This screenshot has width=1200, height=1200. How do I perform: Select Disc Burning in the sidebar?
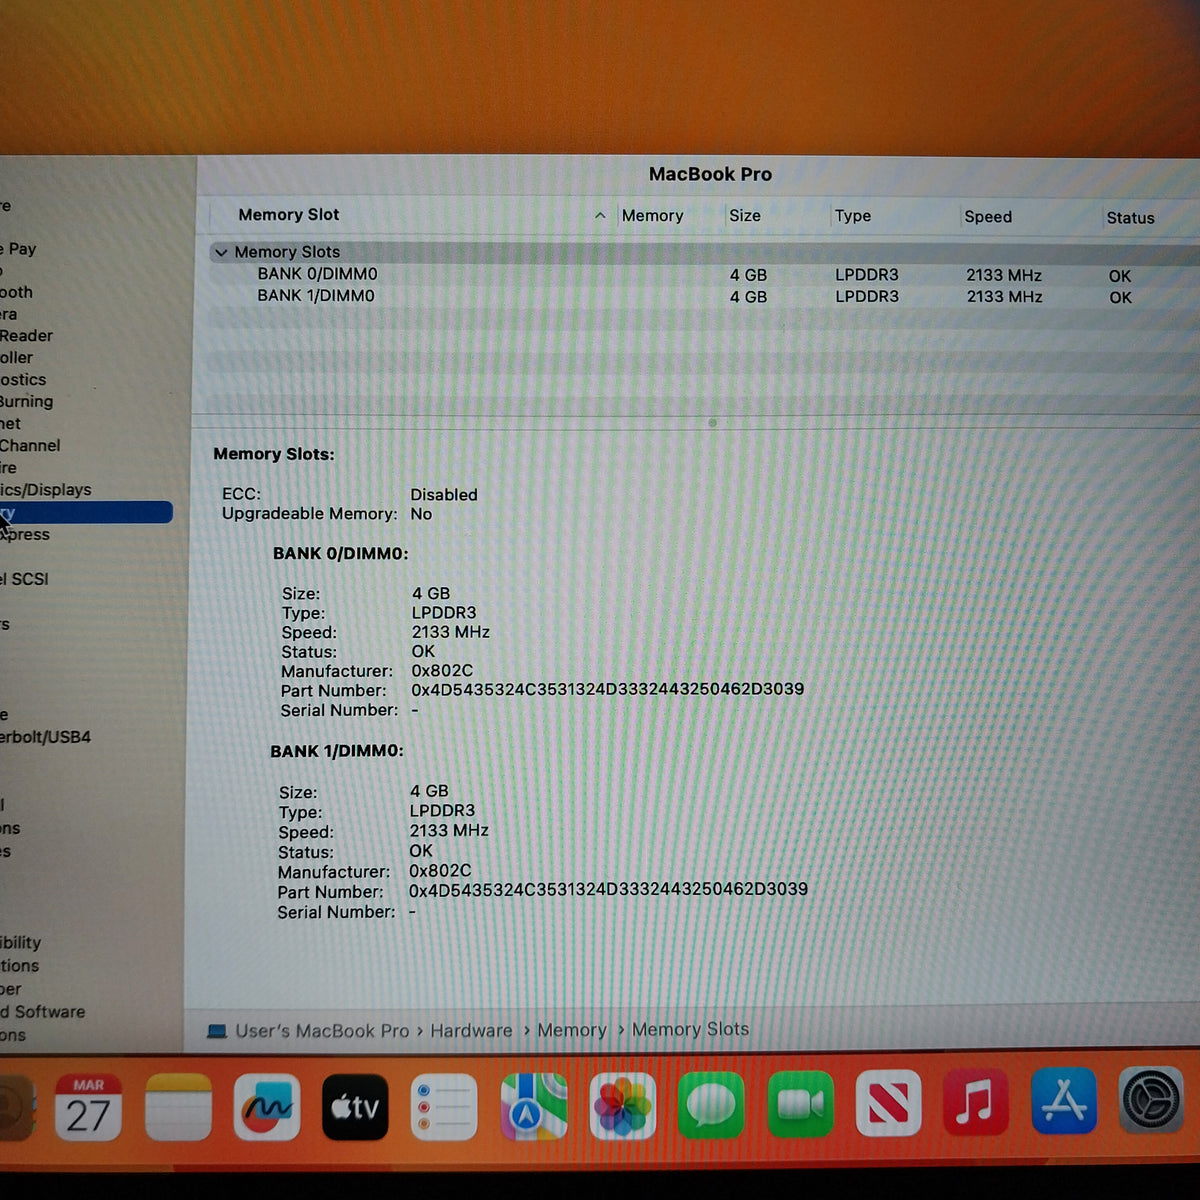pos(27,402)
